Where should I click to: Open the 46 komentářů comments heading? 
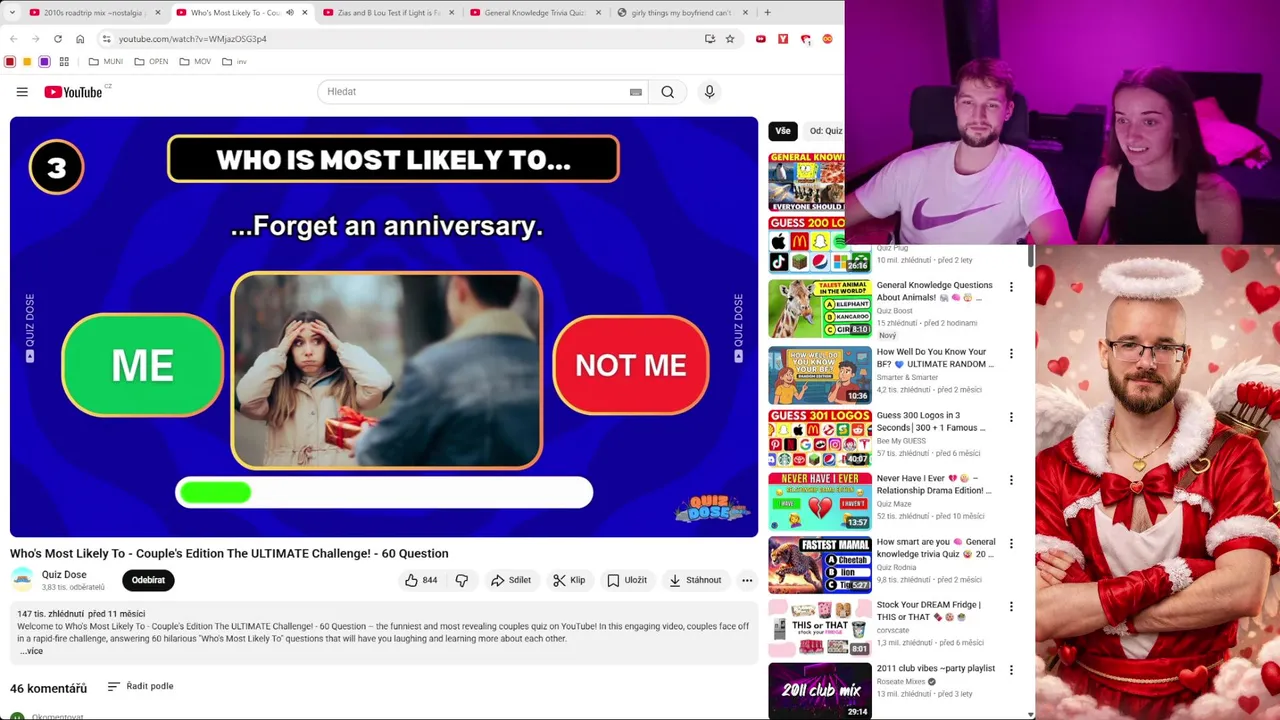click(48, 688)
